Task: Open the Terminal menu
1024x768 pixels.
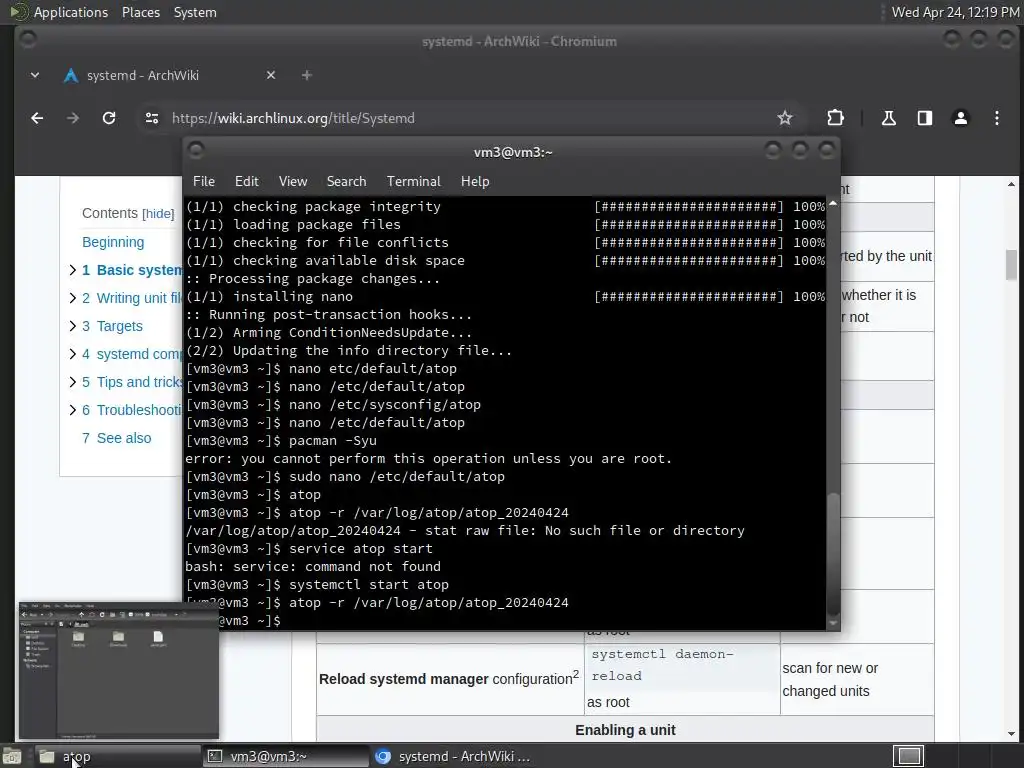Action: [413, 182]
